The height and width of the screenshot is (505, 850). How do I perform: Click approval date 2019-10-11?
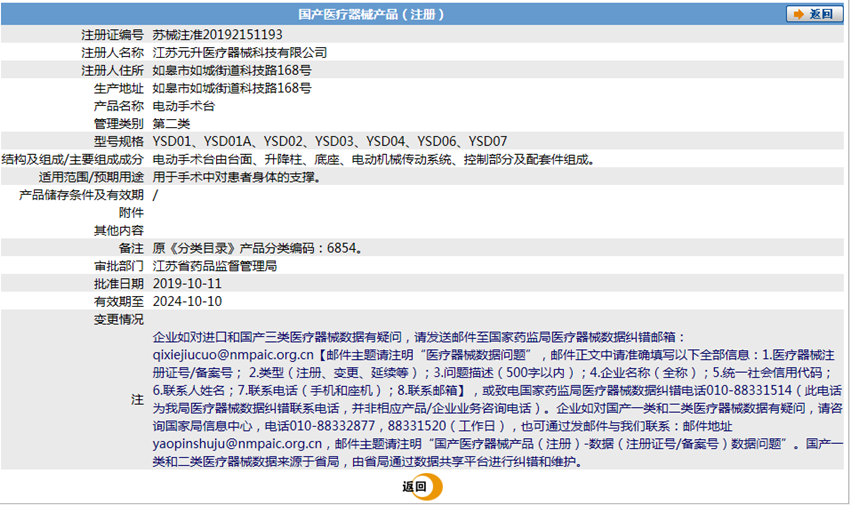(x=187, y=284)
